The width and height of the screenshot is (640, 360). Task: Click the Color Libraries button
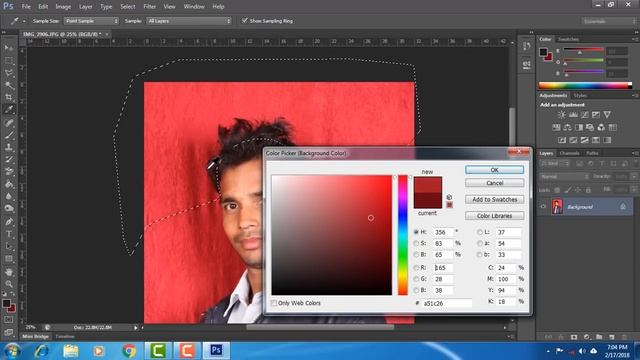tap(494, 216)
